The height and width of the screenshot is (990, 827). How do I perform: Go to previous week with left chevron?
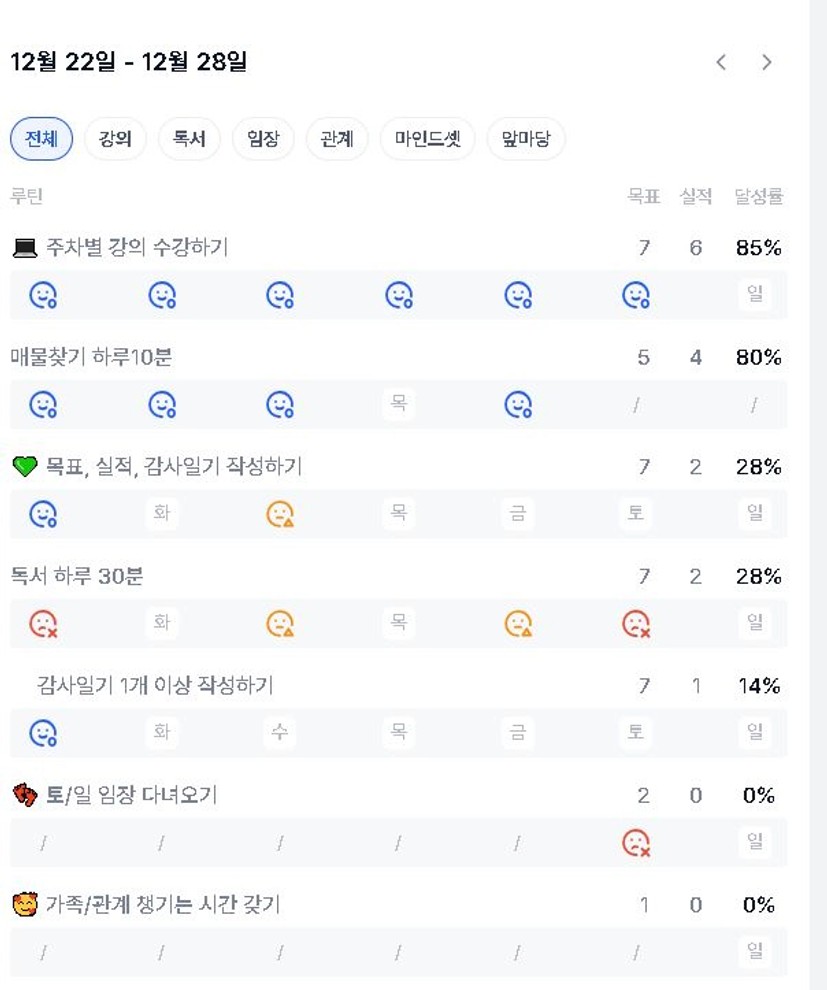(x=721, y=62)
